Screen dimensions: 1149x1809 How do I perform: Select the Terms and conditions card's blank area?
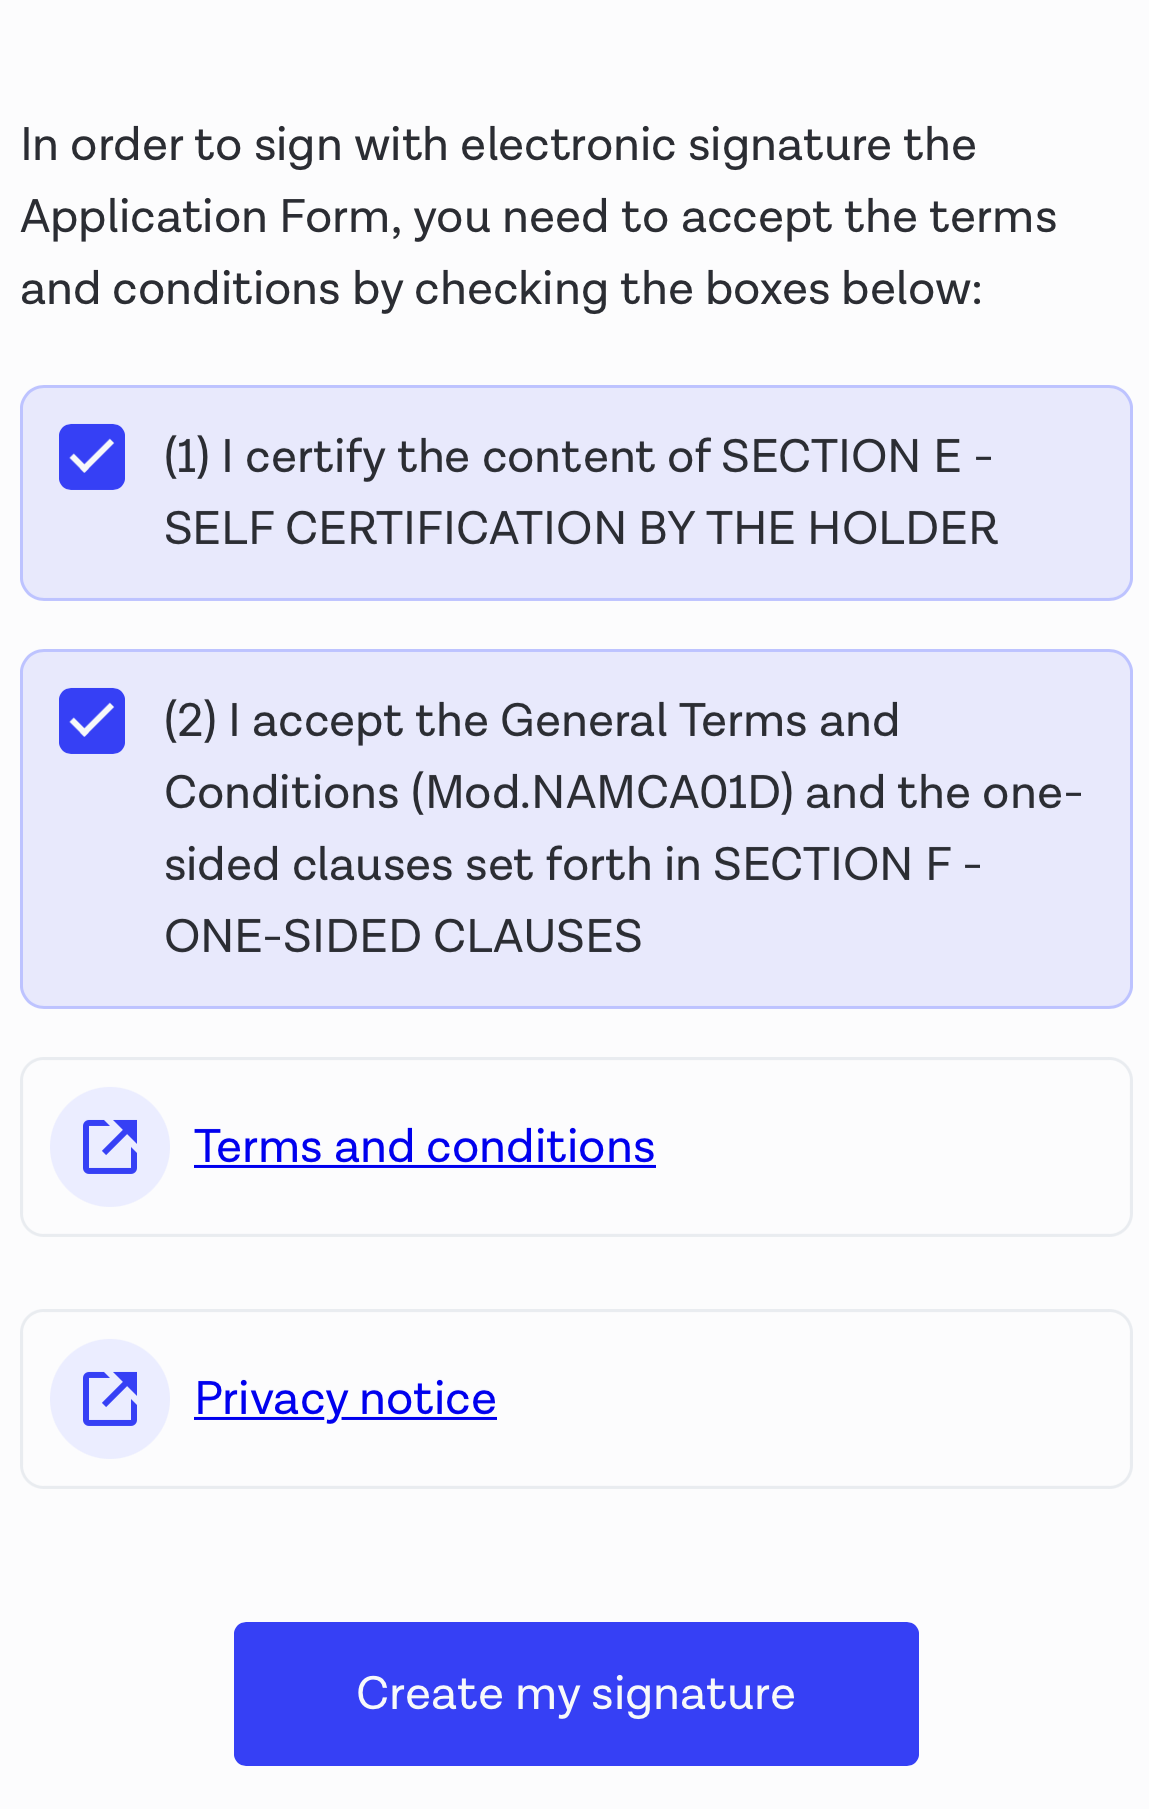(x=890, y=1147)
